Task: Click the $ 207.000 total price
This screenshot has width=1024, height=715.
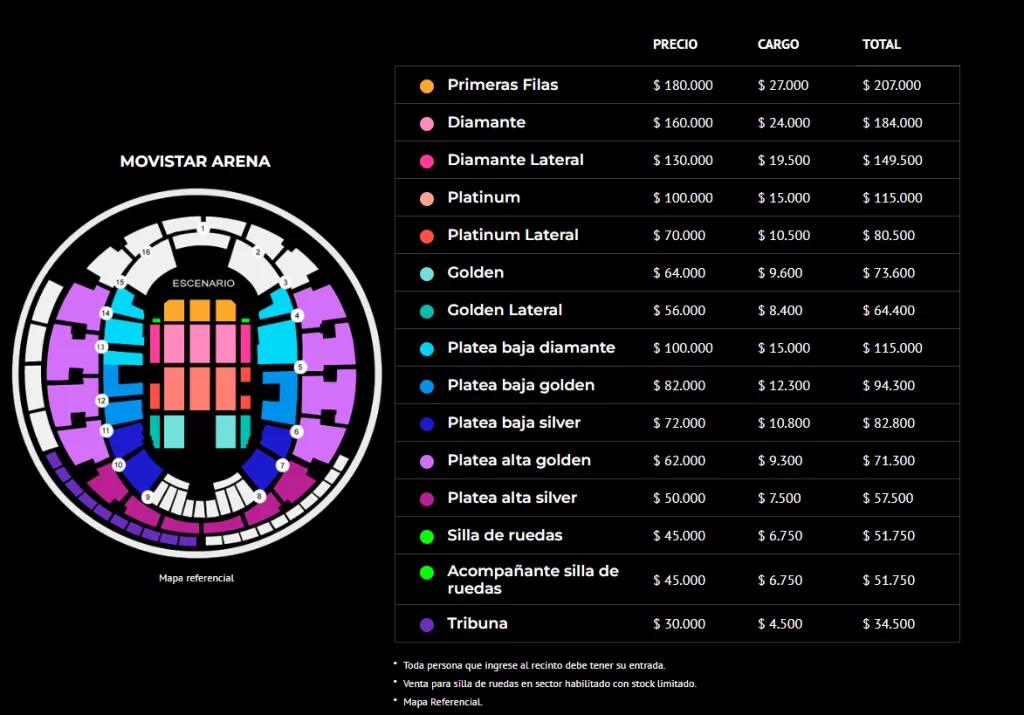Action: pos(892,86)
